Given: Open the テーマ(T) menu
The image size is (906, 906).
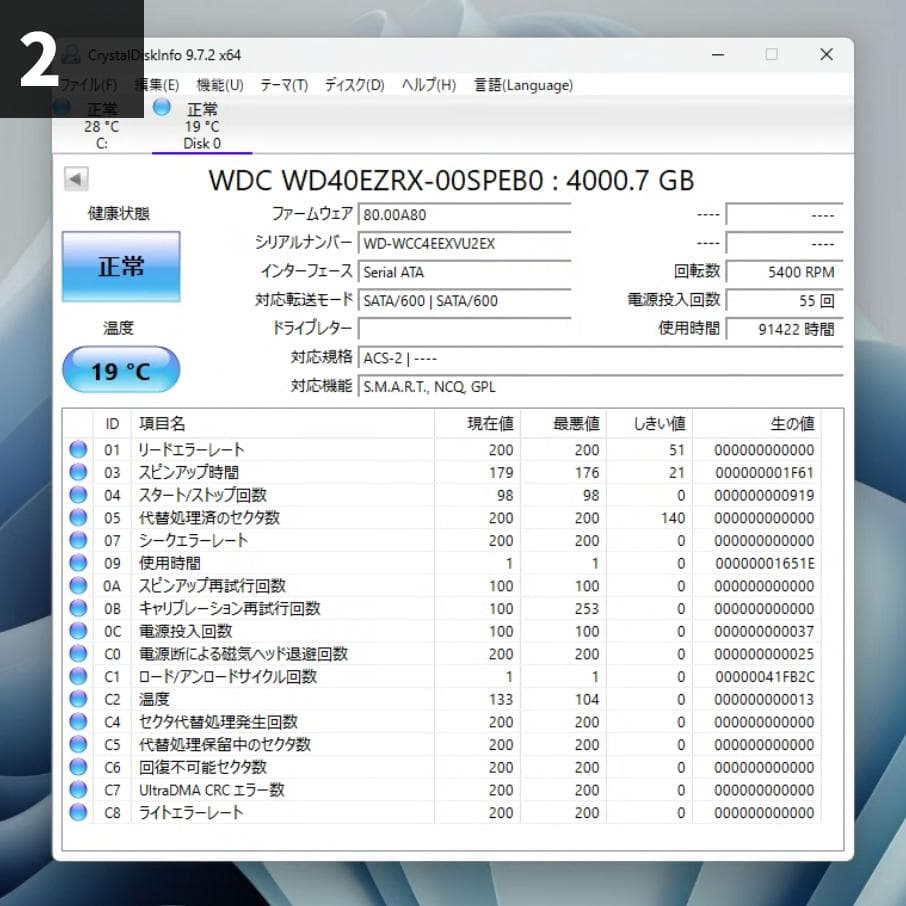Looking at the screenshot, I should point(283,85).
